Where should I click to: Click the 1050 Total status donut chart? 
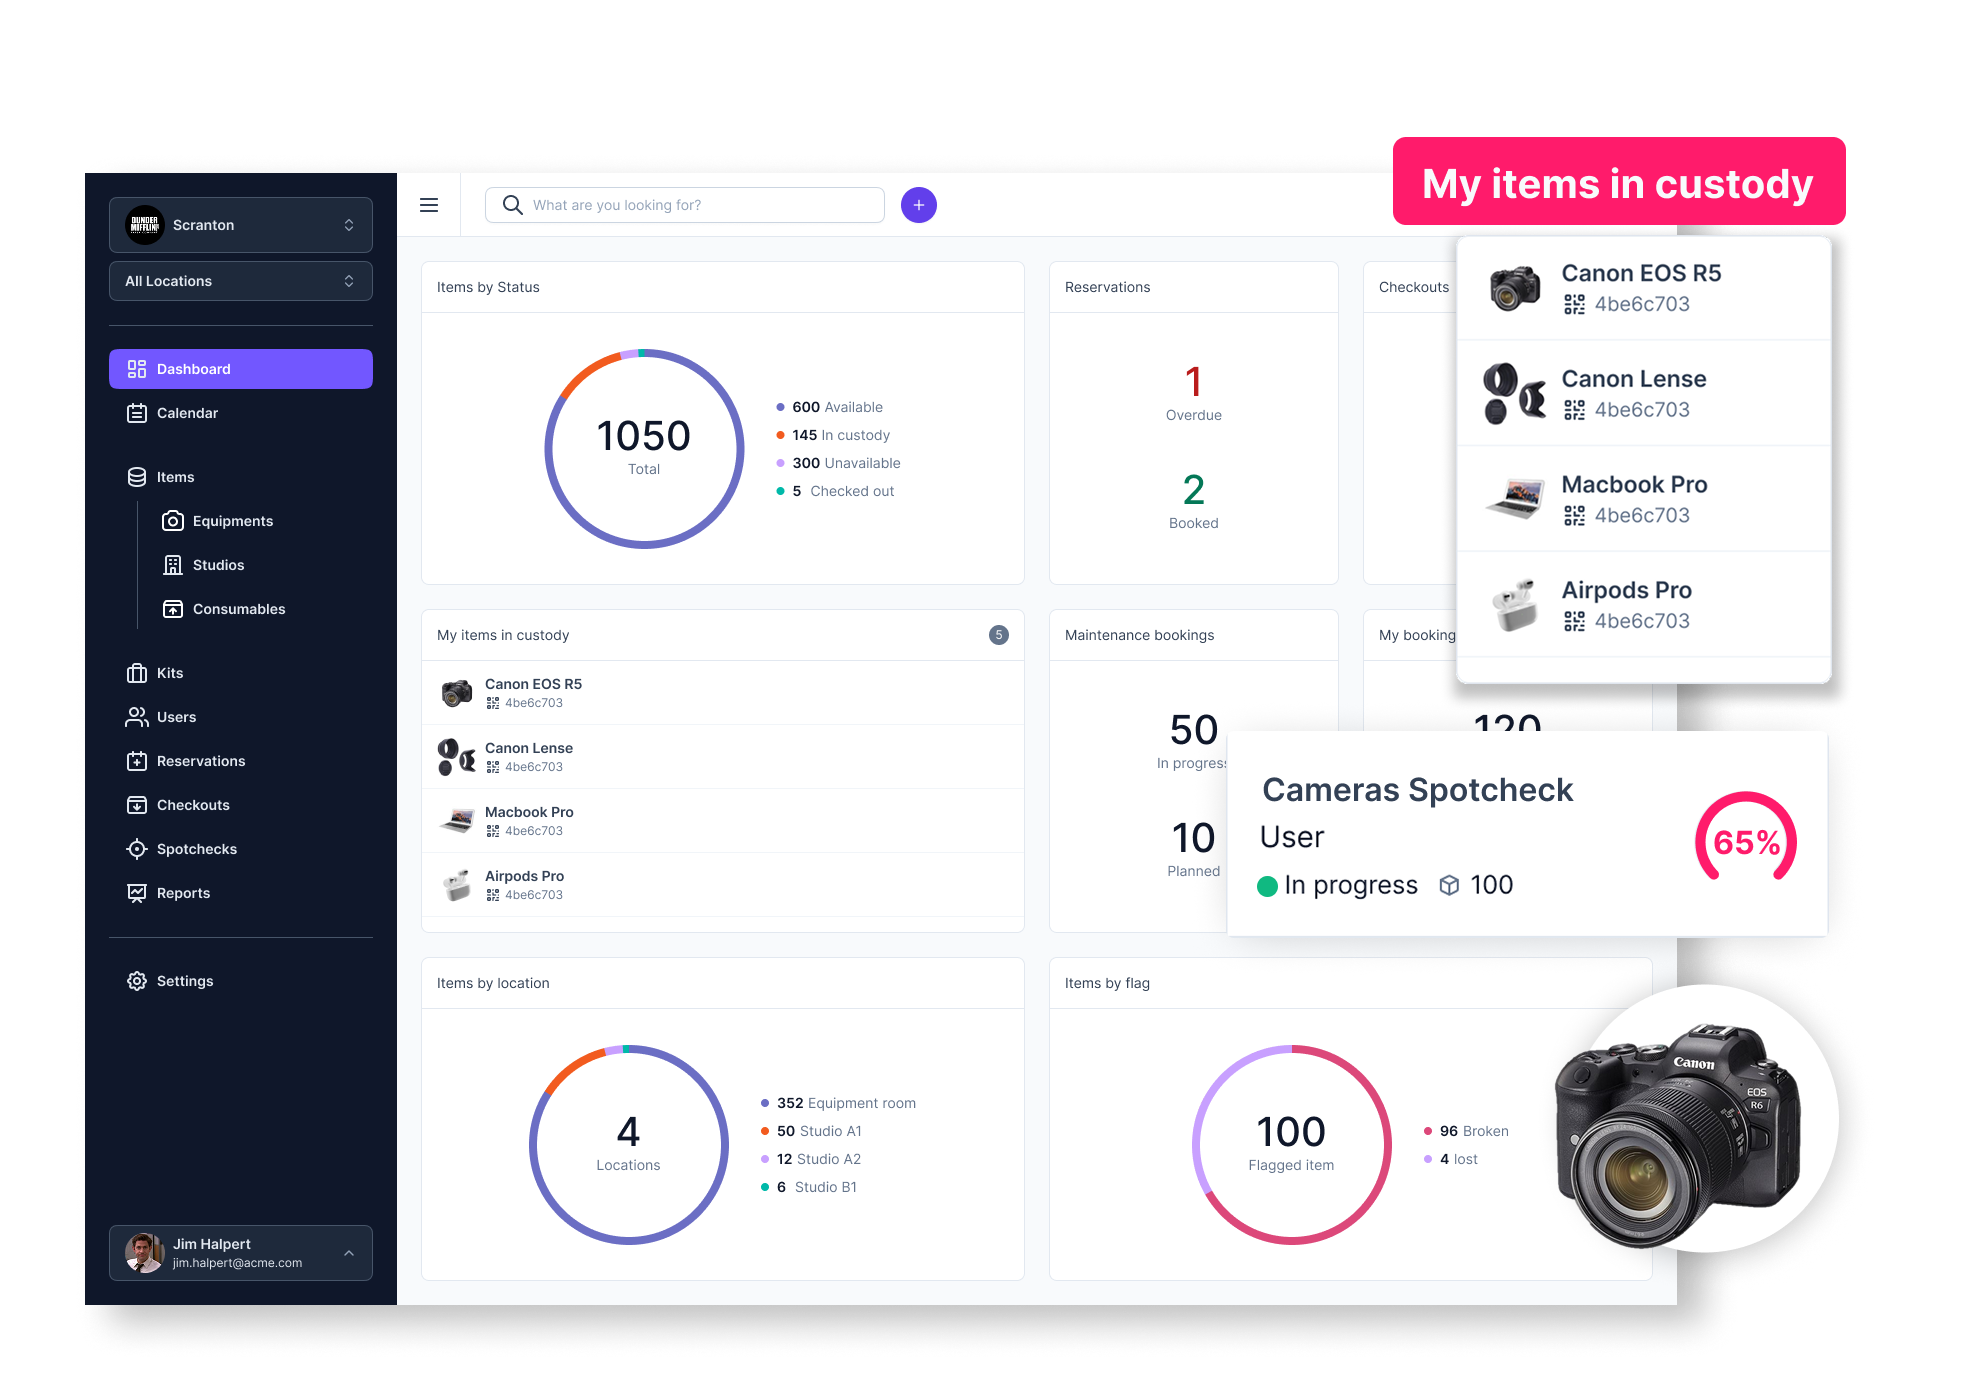coord(644,449)
